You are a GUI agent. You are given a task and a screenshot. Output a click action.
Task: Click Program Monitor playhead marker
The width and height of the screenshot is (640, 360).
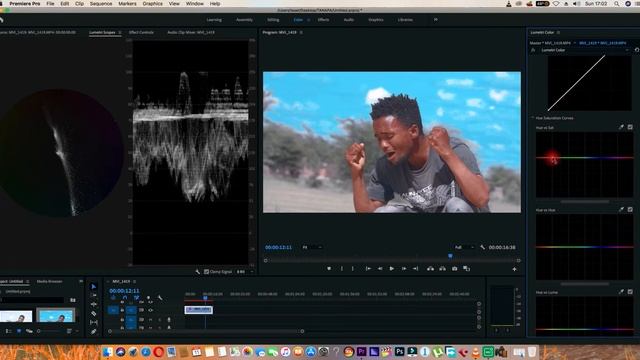pos(450,256)
